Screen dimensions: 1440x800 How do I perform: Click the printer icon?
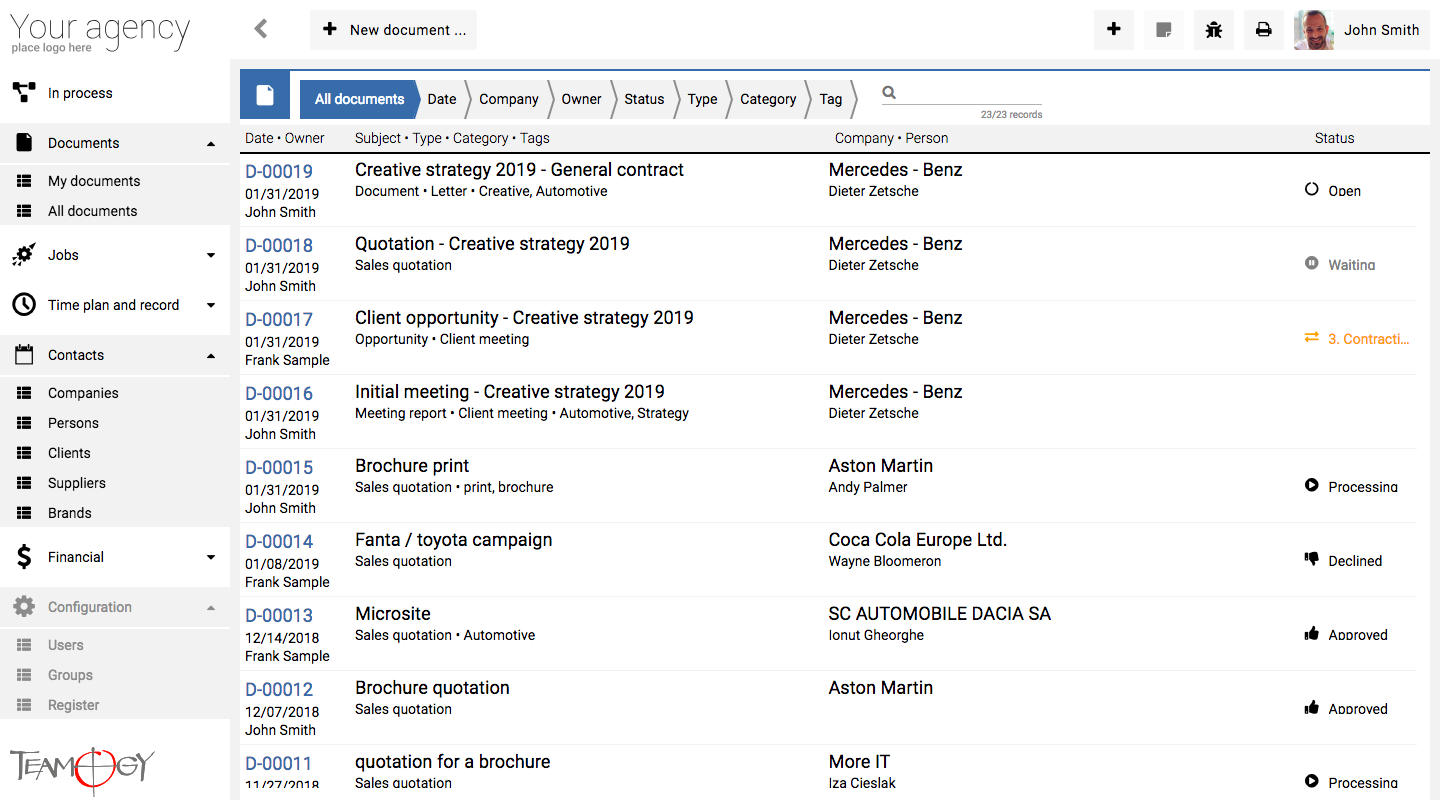[1264, 30]
